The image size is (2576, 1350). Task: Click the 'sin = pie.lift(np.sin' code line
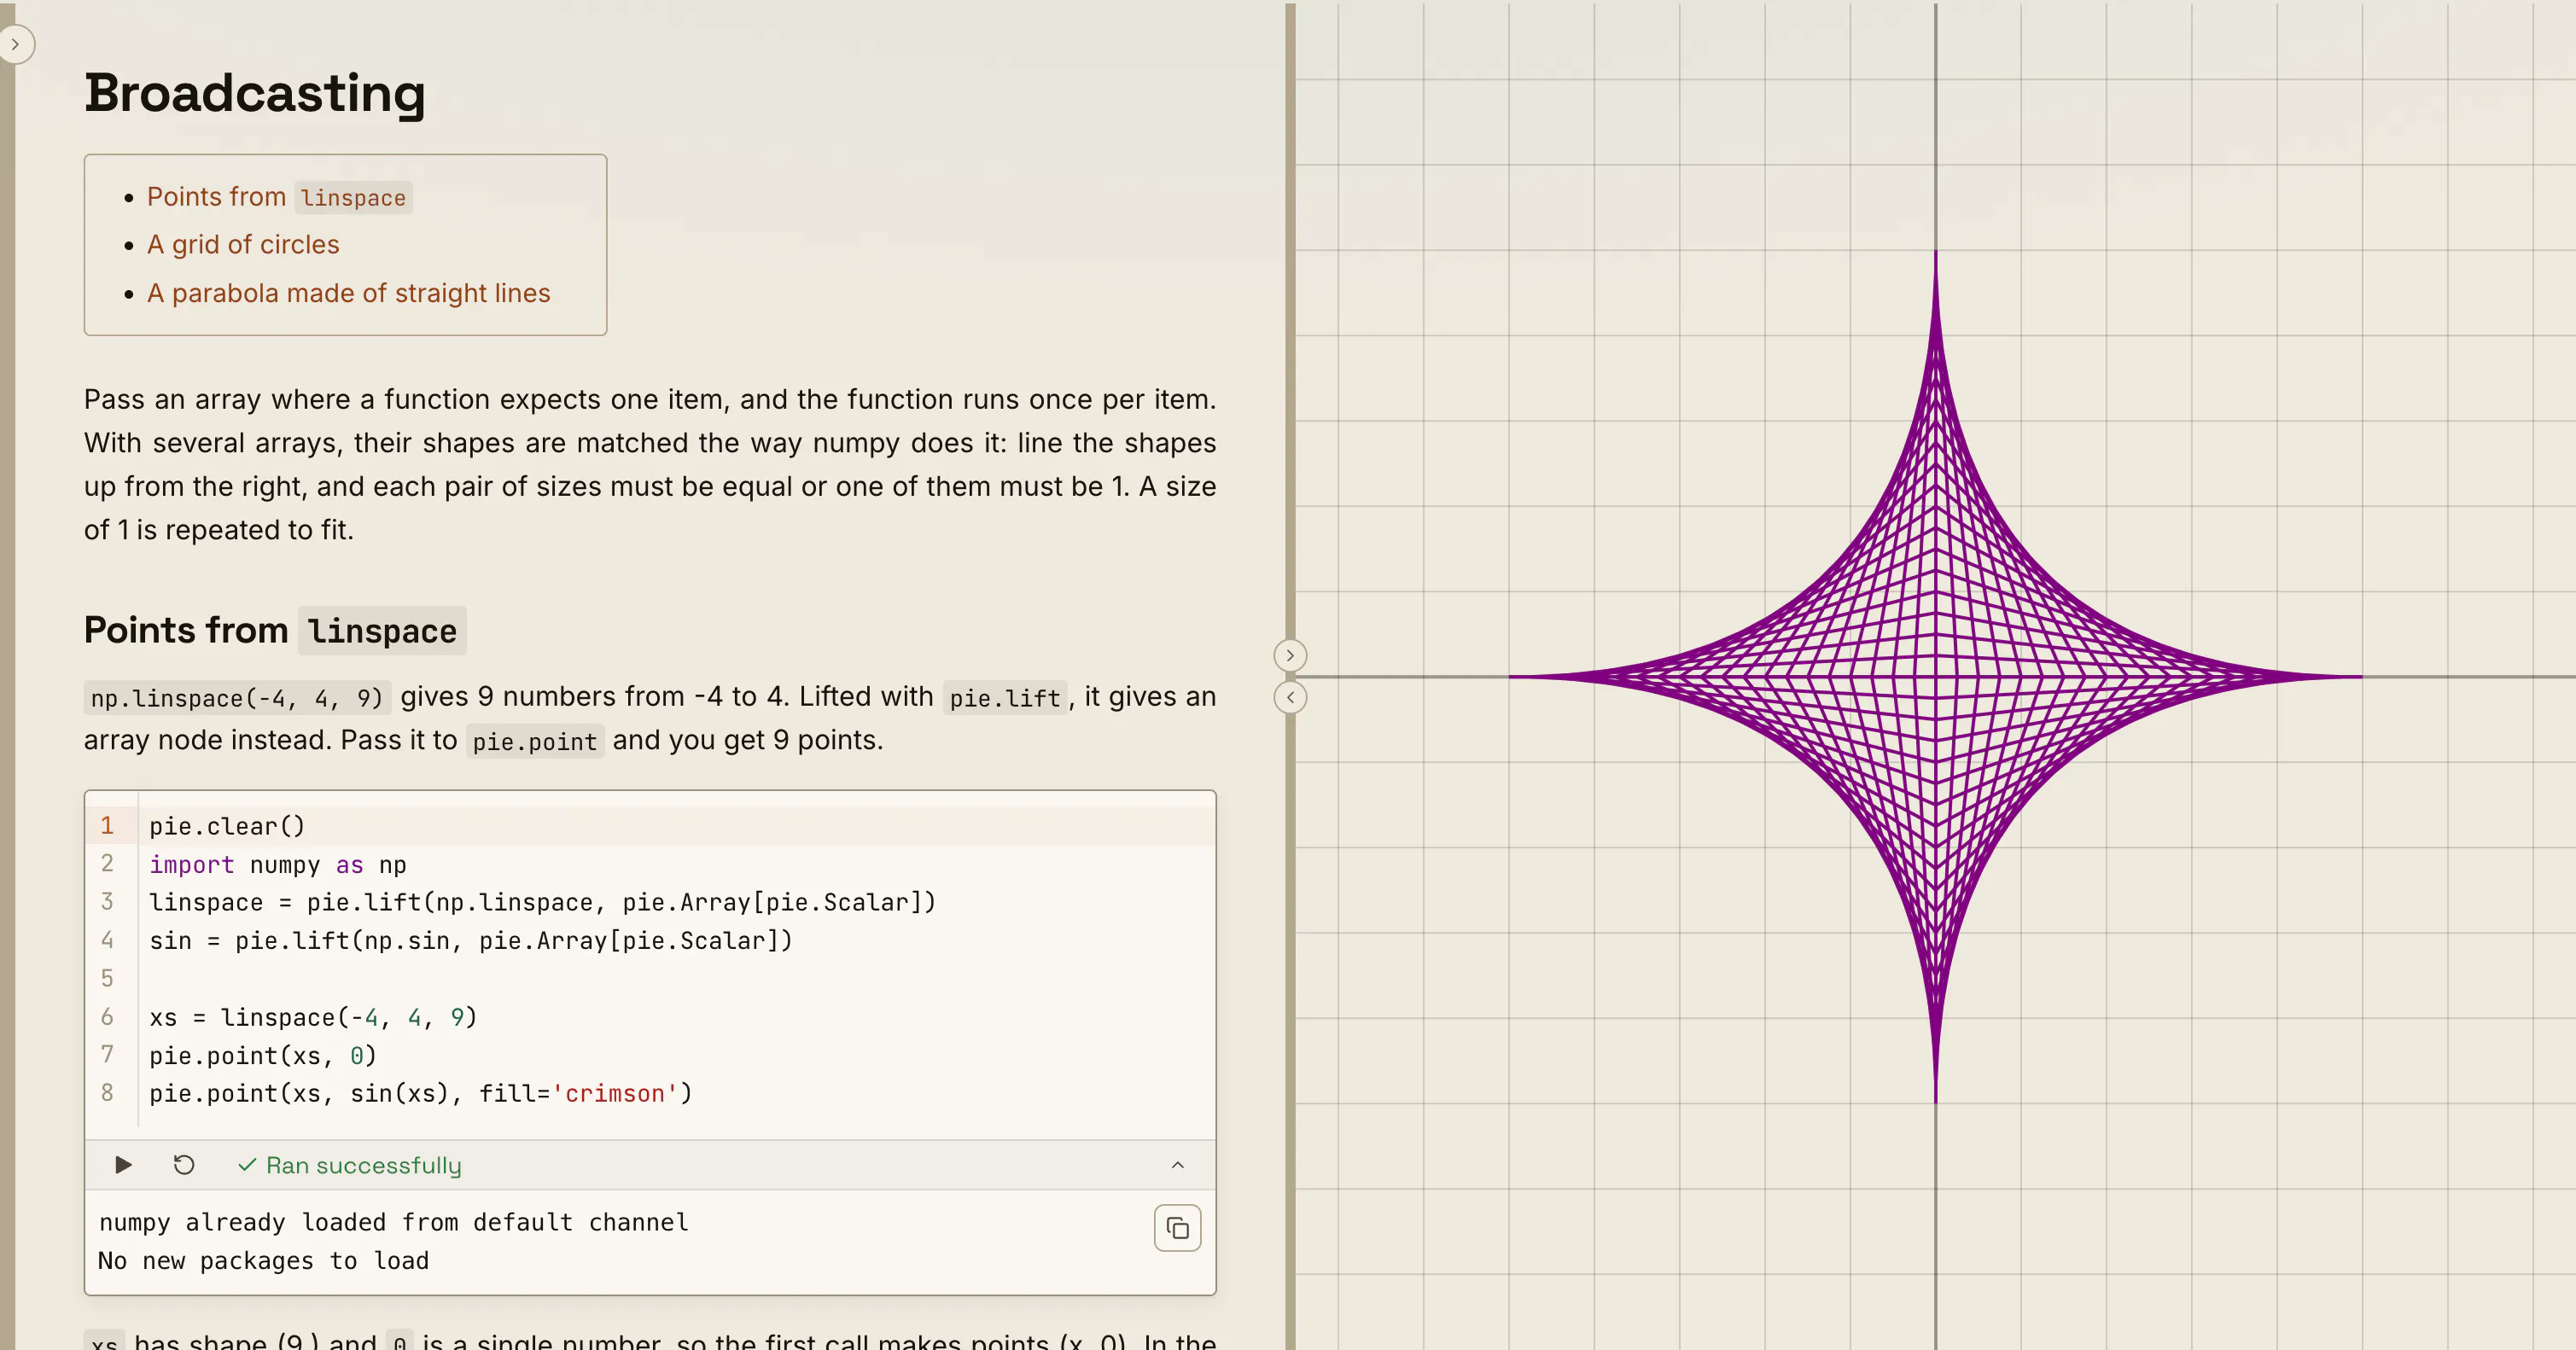(471, 940)
